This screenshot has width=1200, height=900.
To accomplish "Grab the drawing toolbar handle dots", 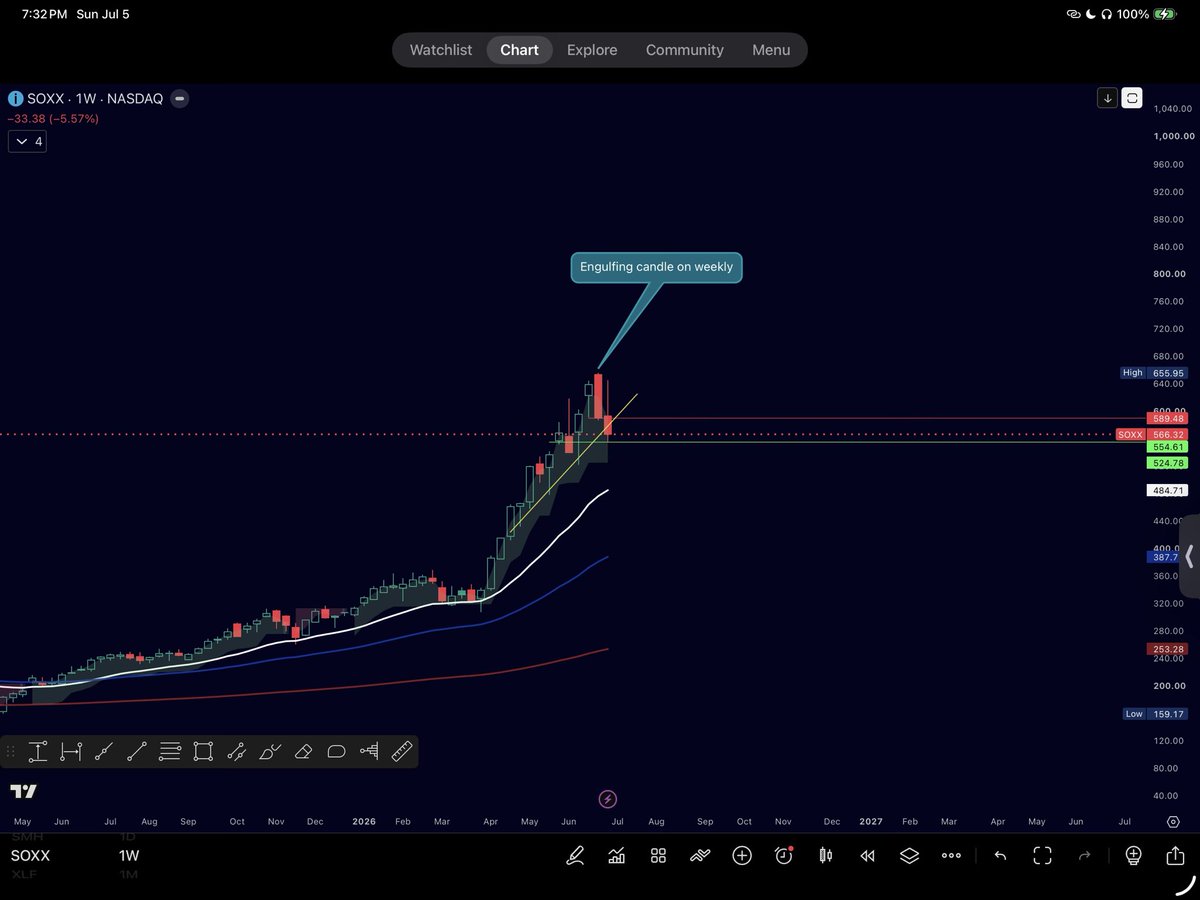I will [x=10, y=751].
